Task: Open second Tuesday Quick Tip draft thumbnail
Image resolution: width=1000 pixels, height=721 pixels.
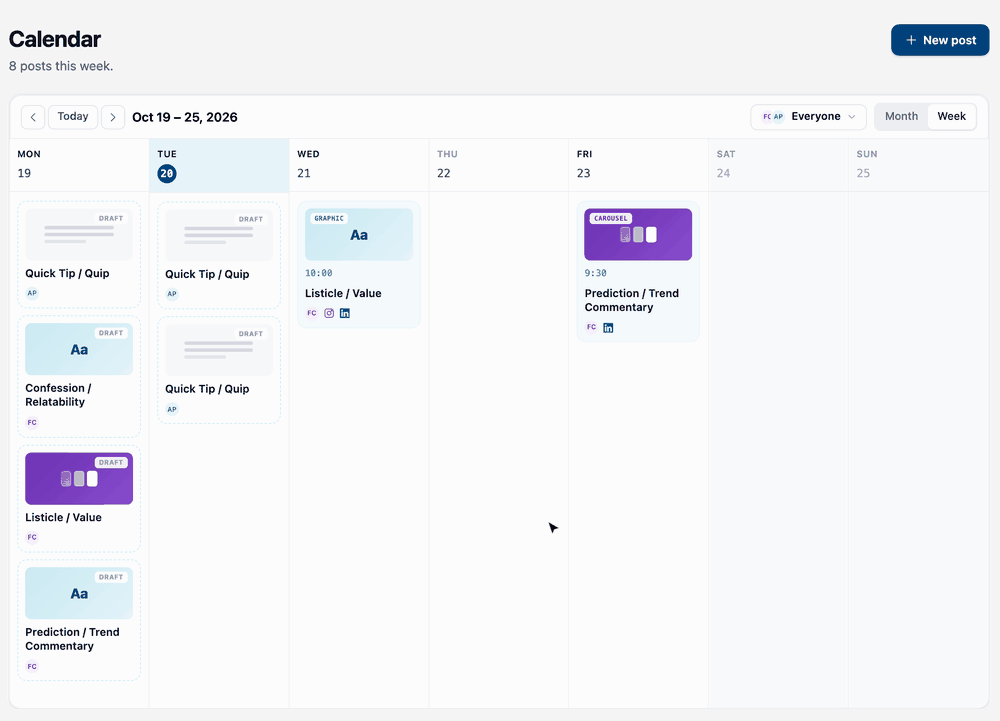Action: click(219, 349)
